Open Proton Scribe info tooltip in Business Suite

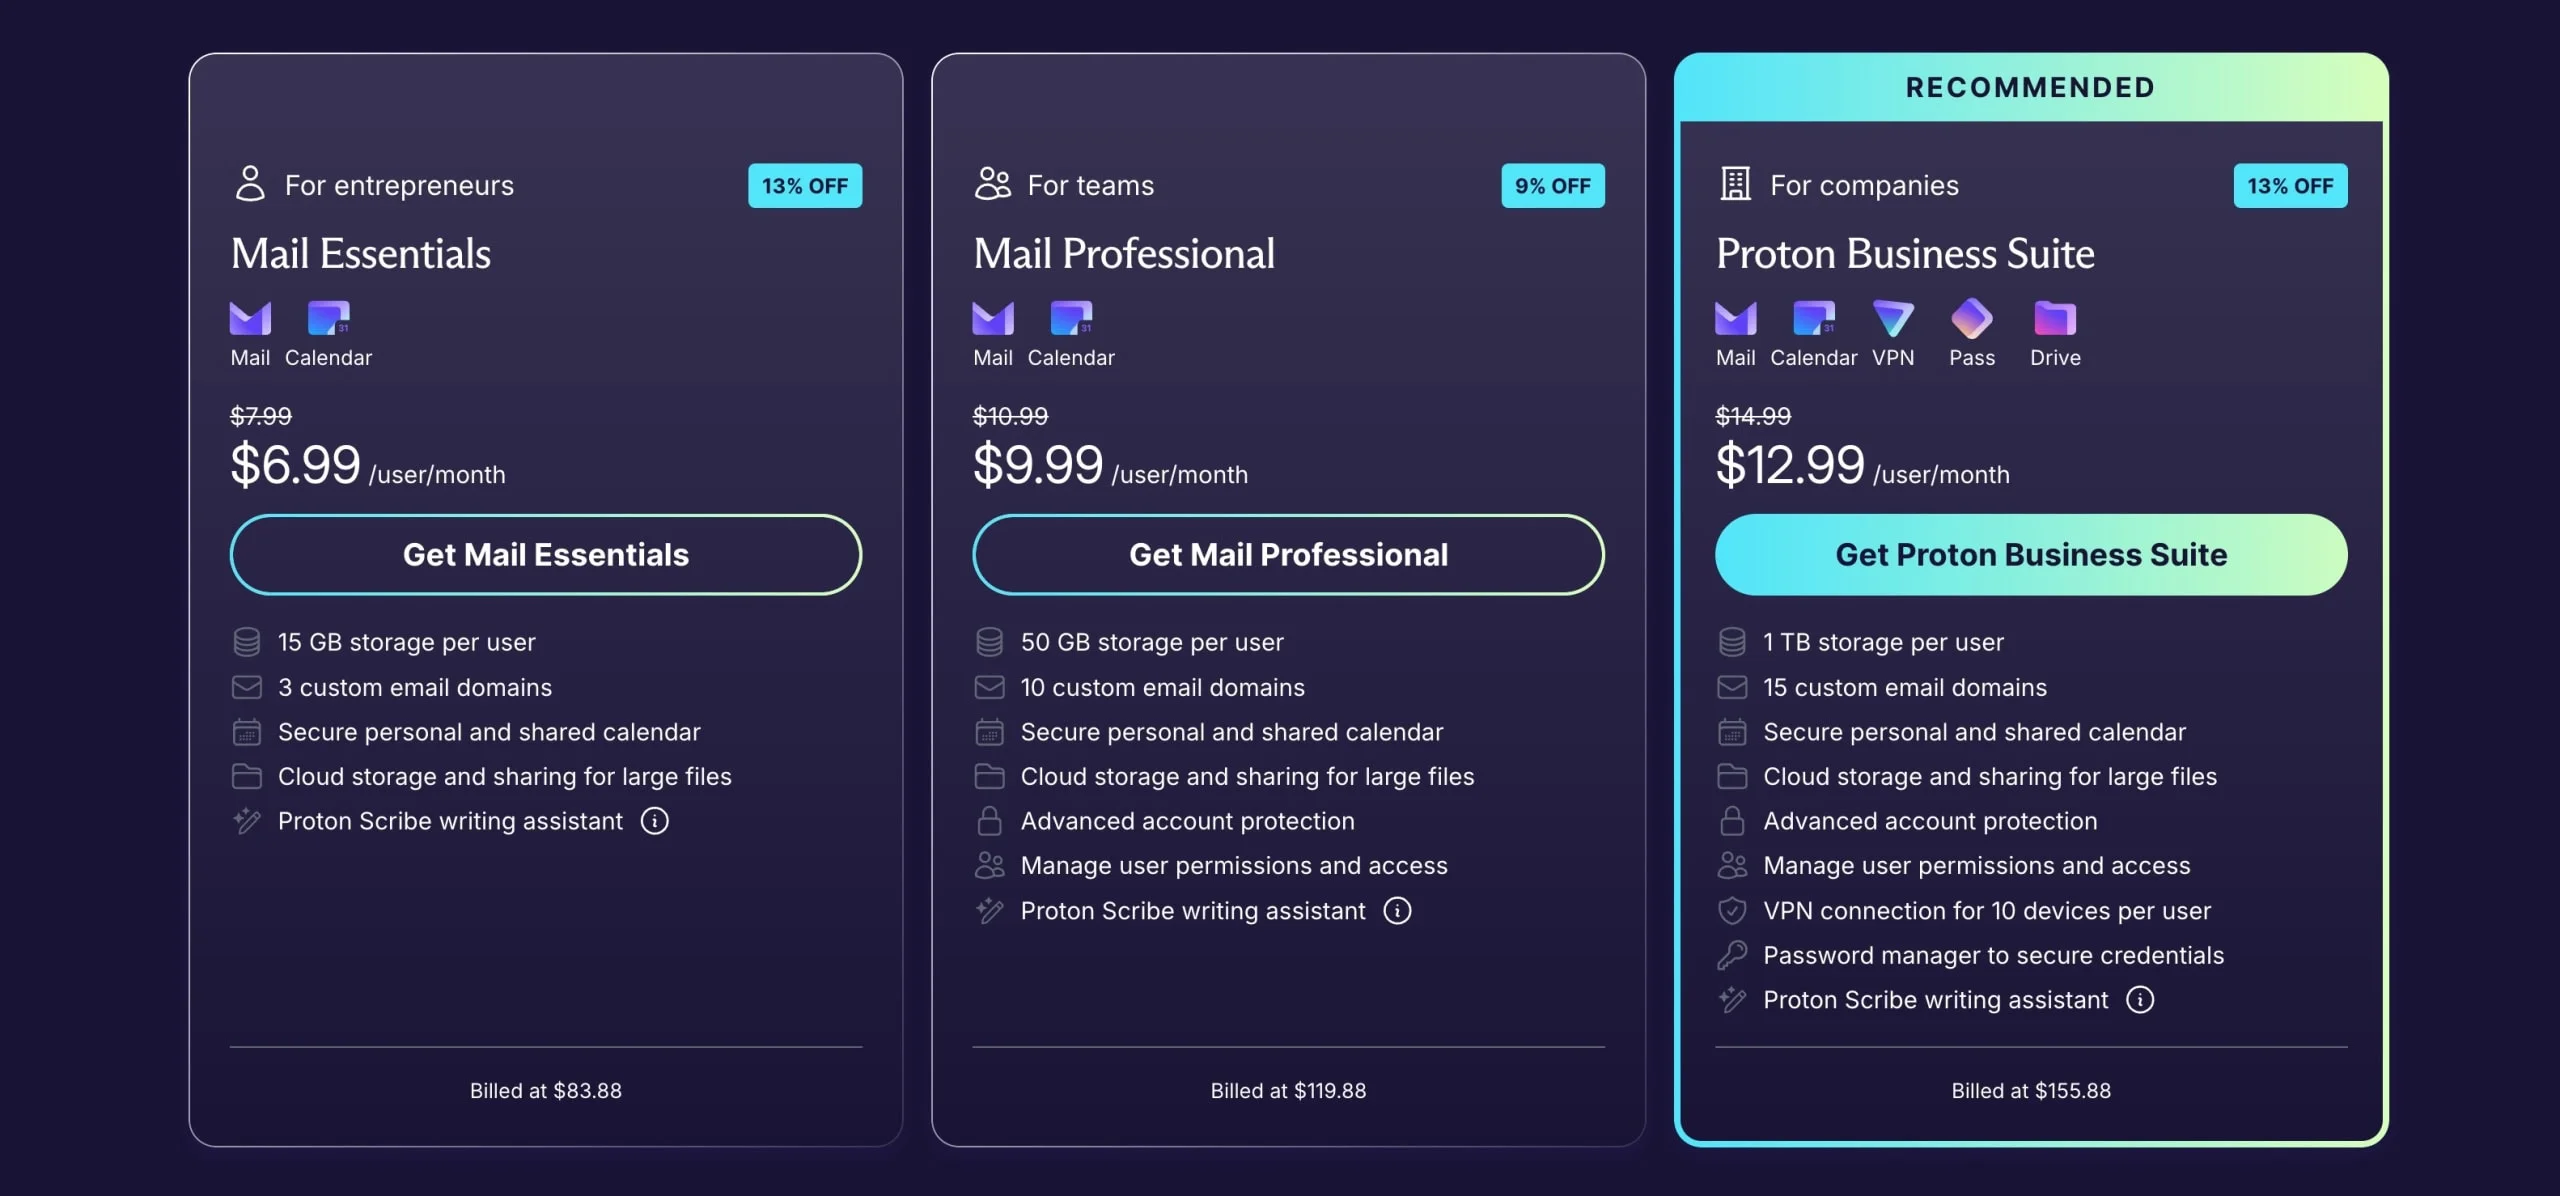coord(2142,999)
